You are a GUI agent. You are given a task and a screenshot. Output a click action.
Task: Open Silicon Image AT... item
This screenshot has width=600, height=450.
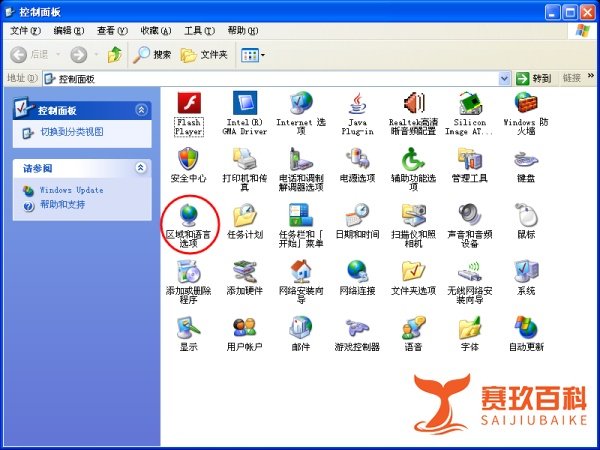coord(470,114)
